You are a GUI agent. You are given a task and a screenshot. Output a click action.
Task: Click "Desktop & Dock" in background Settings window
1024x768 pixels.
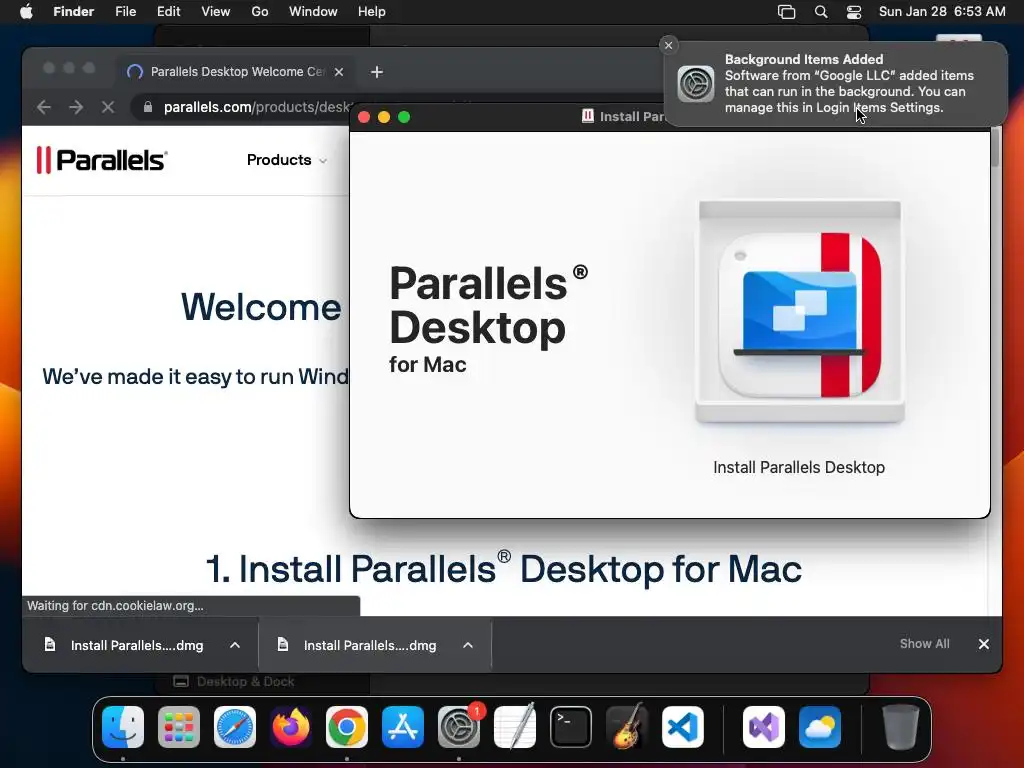(246, 682)
